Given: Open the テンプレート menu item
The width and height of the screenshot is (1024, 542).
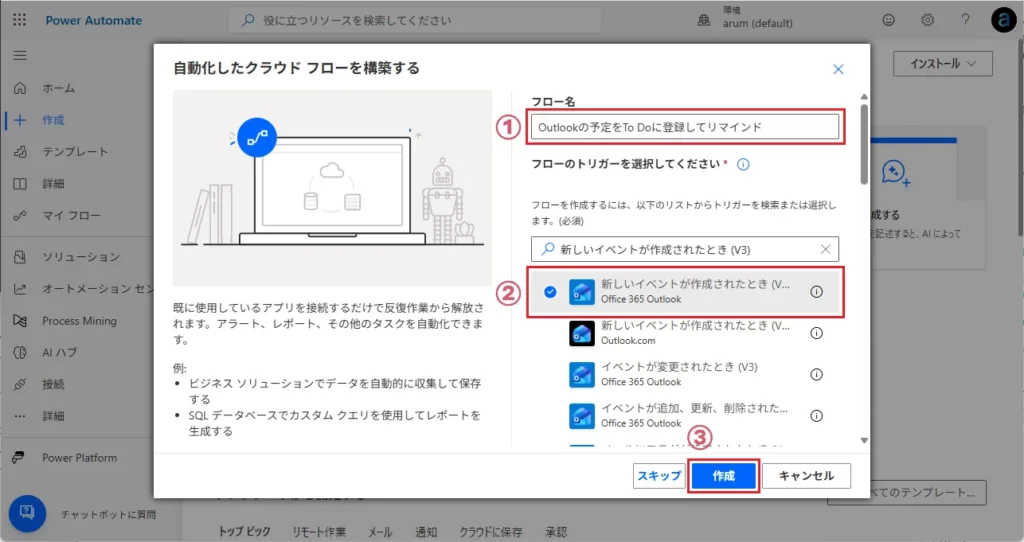Looking at the screenshot, I should [x=75, y=151].
